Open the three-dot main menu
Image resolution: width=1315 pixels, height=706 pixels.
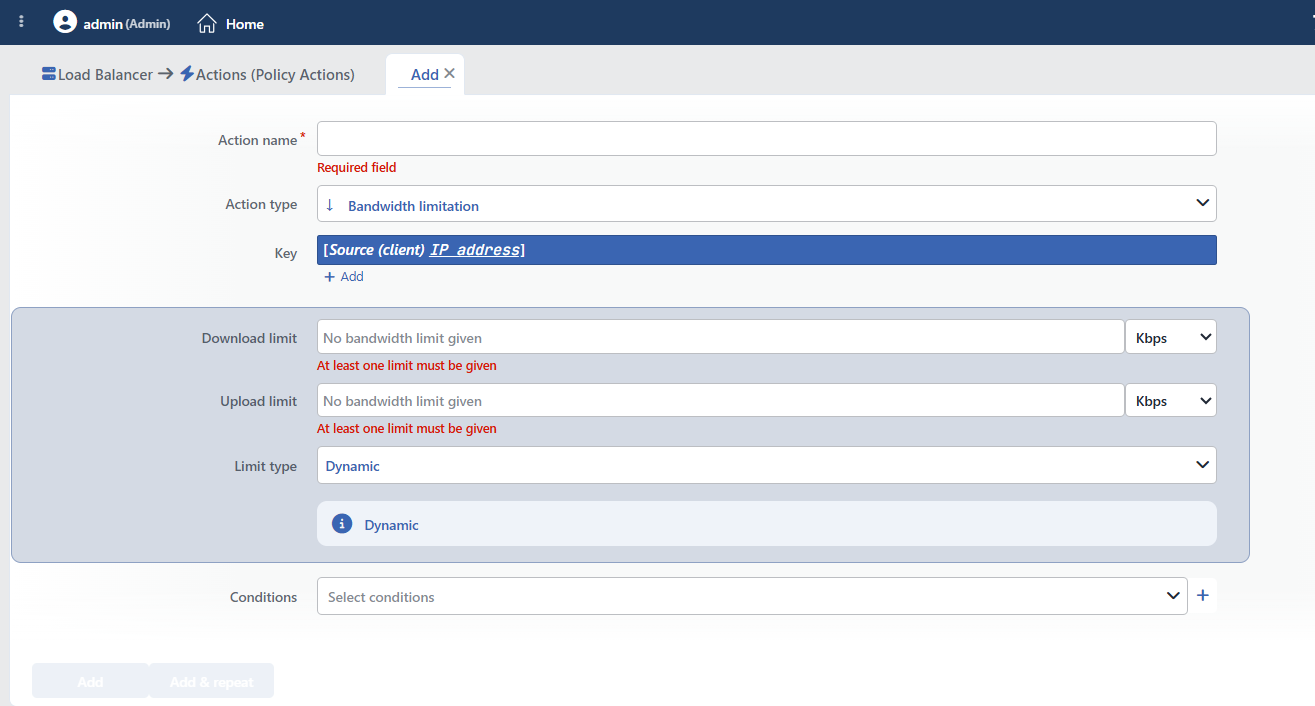tap(22, 22)
